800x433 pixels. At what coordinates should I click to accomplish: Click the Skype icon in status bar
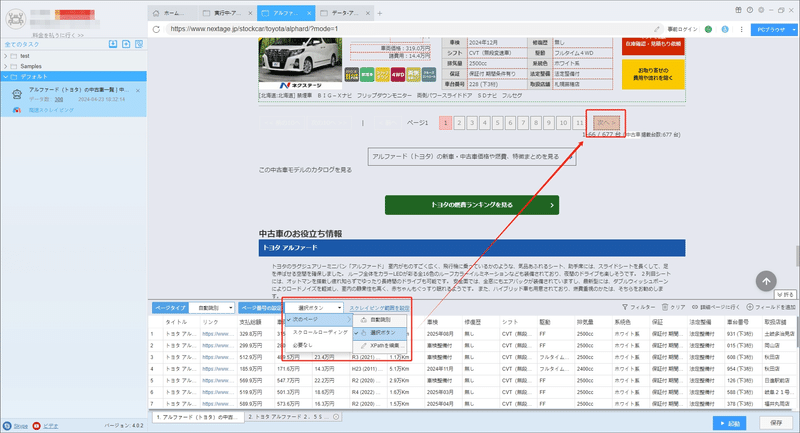pos(7,426)
